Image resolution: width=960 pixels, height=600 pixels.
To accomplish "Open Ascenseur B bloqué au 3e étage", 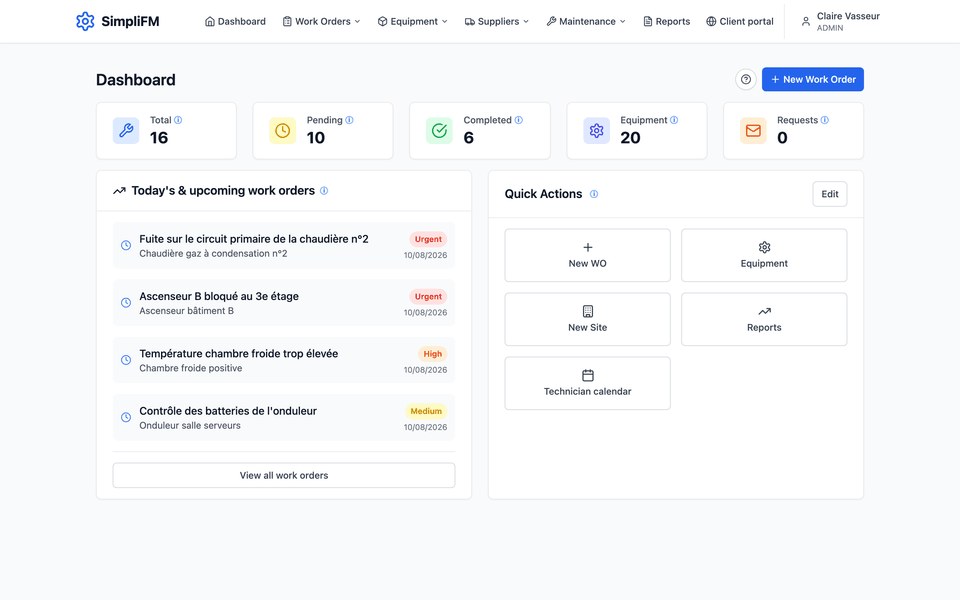I will (283, 302).
